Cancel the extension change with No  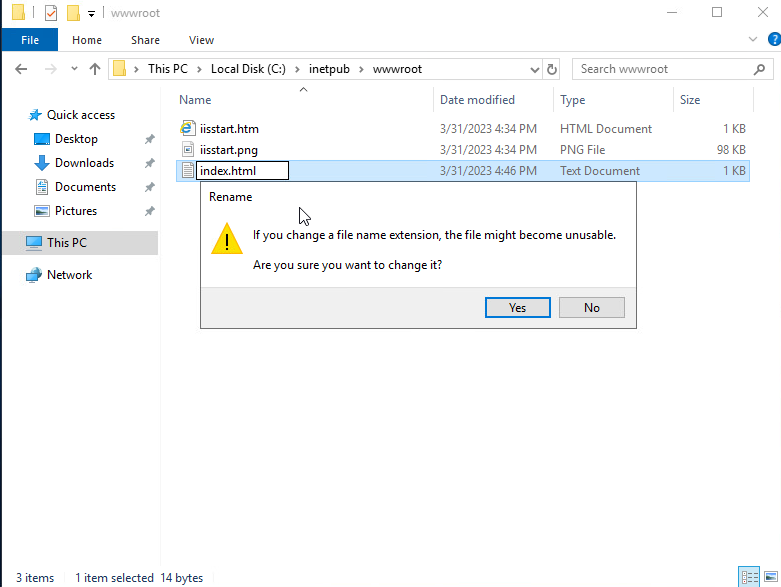coord(592,308)
